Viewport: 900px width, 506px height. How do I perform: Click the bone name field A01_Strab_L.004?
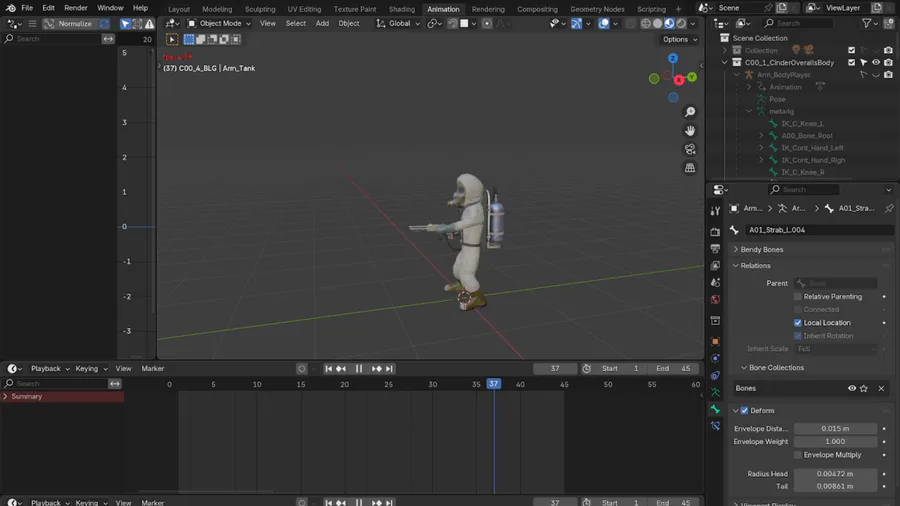pos(818,230)
